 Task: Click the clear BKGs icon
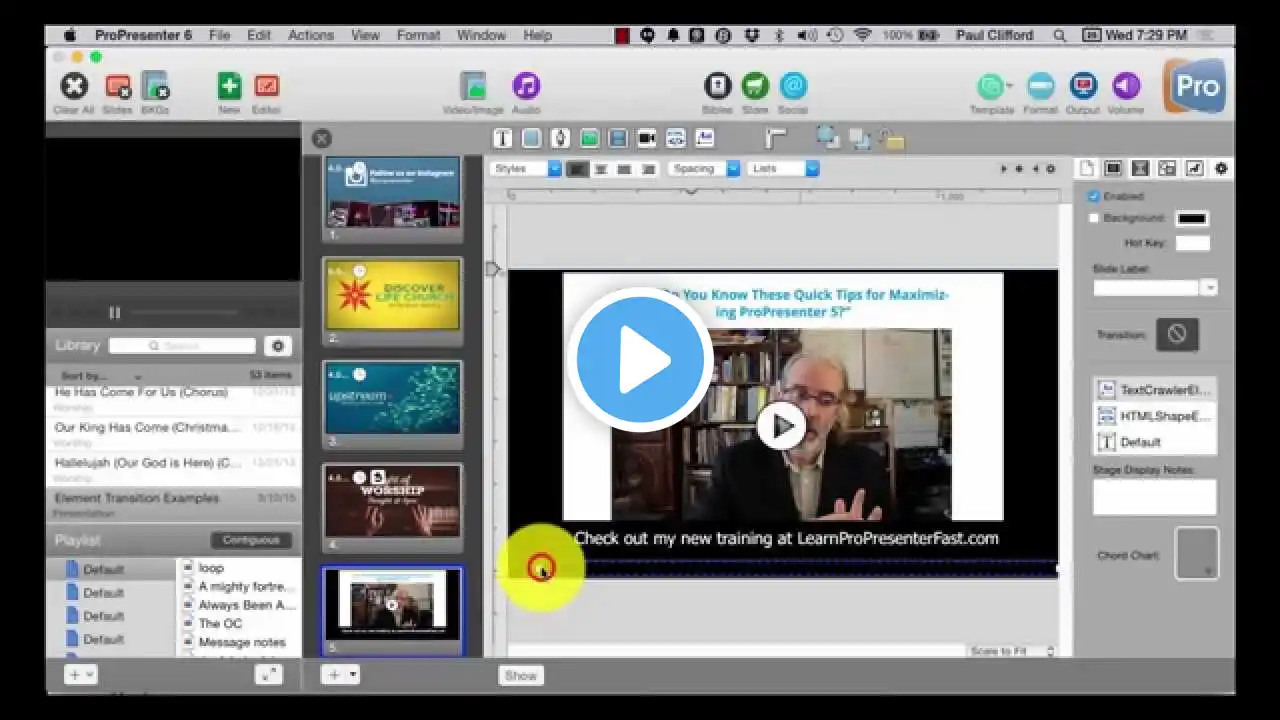pos(155,87)
